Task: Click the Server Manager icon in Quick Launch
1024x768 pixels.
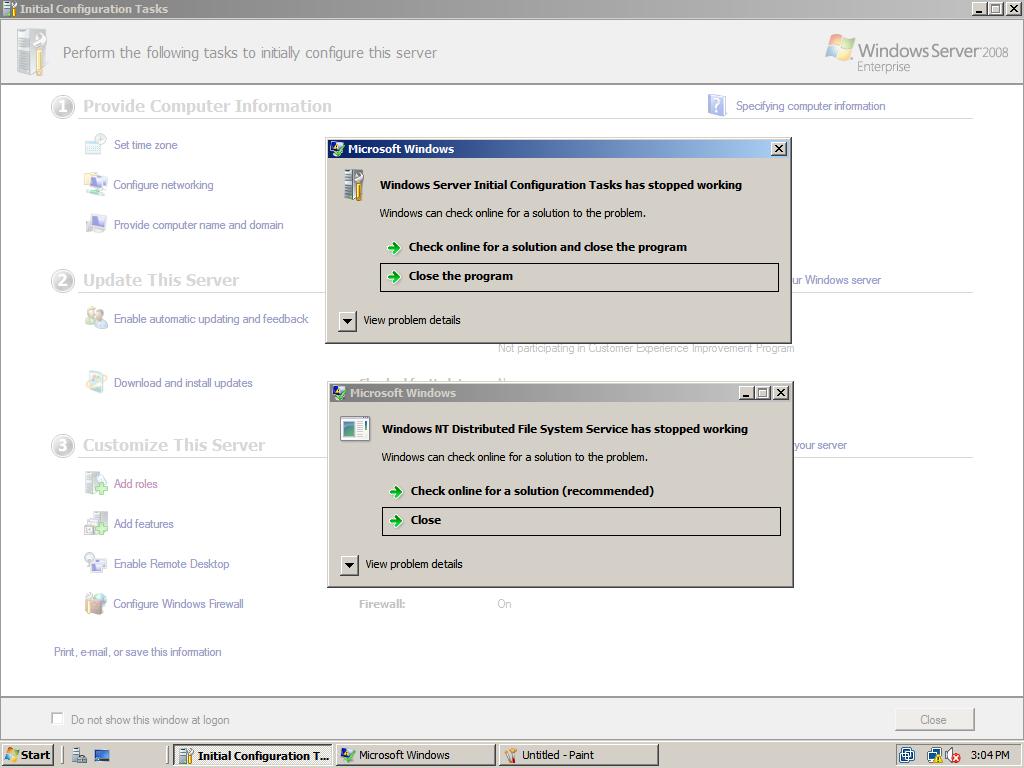Action: (80, 756)
